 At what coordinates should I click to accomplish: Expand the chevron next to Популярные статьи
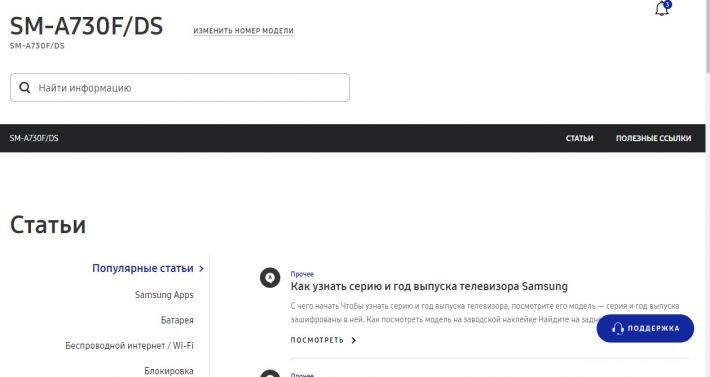click(201, 268)
